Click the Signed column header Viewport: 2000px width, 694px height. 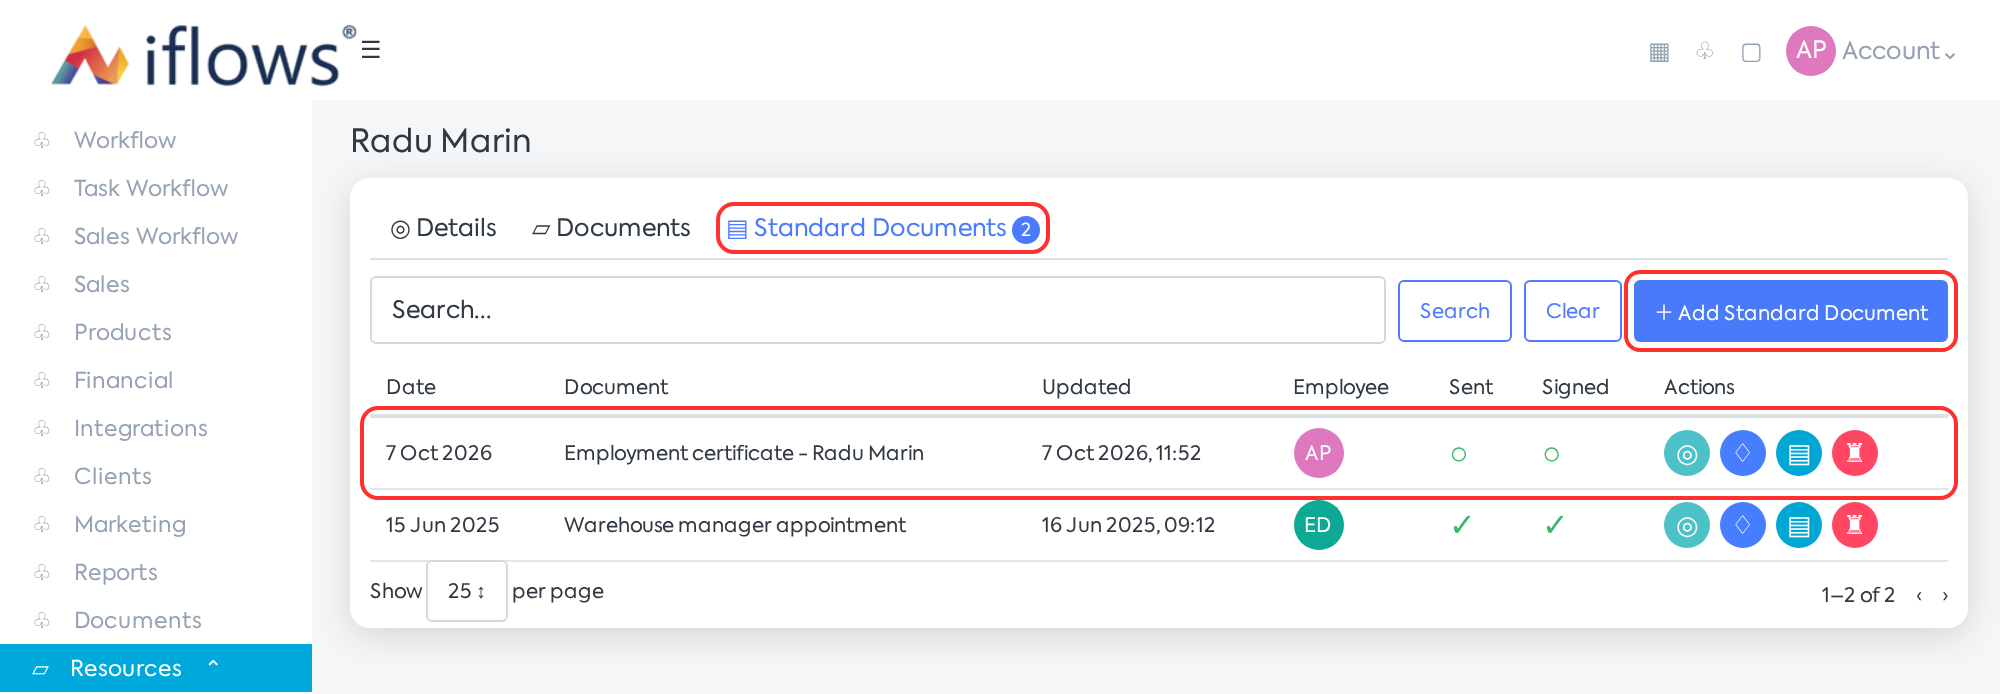coord(1575,387)
